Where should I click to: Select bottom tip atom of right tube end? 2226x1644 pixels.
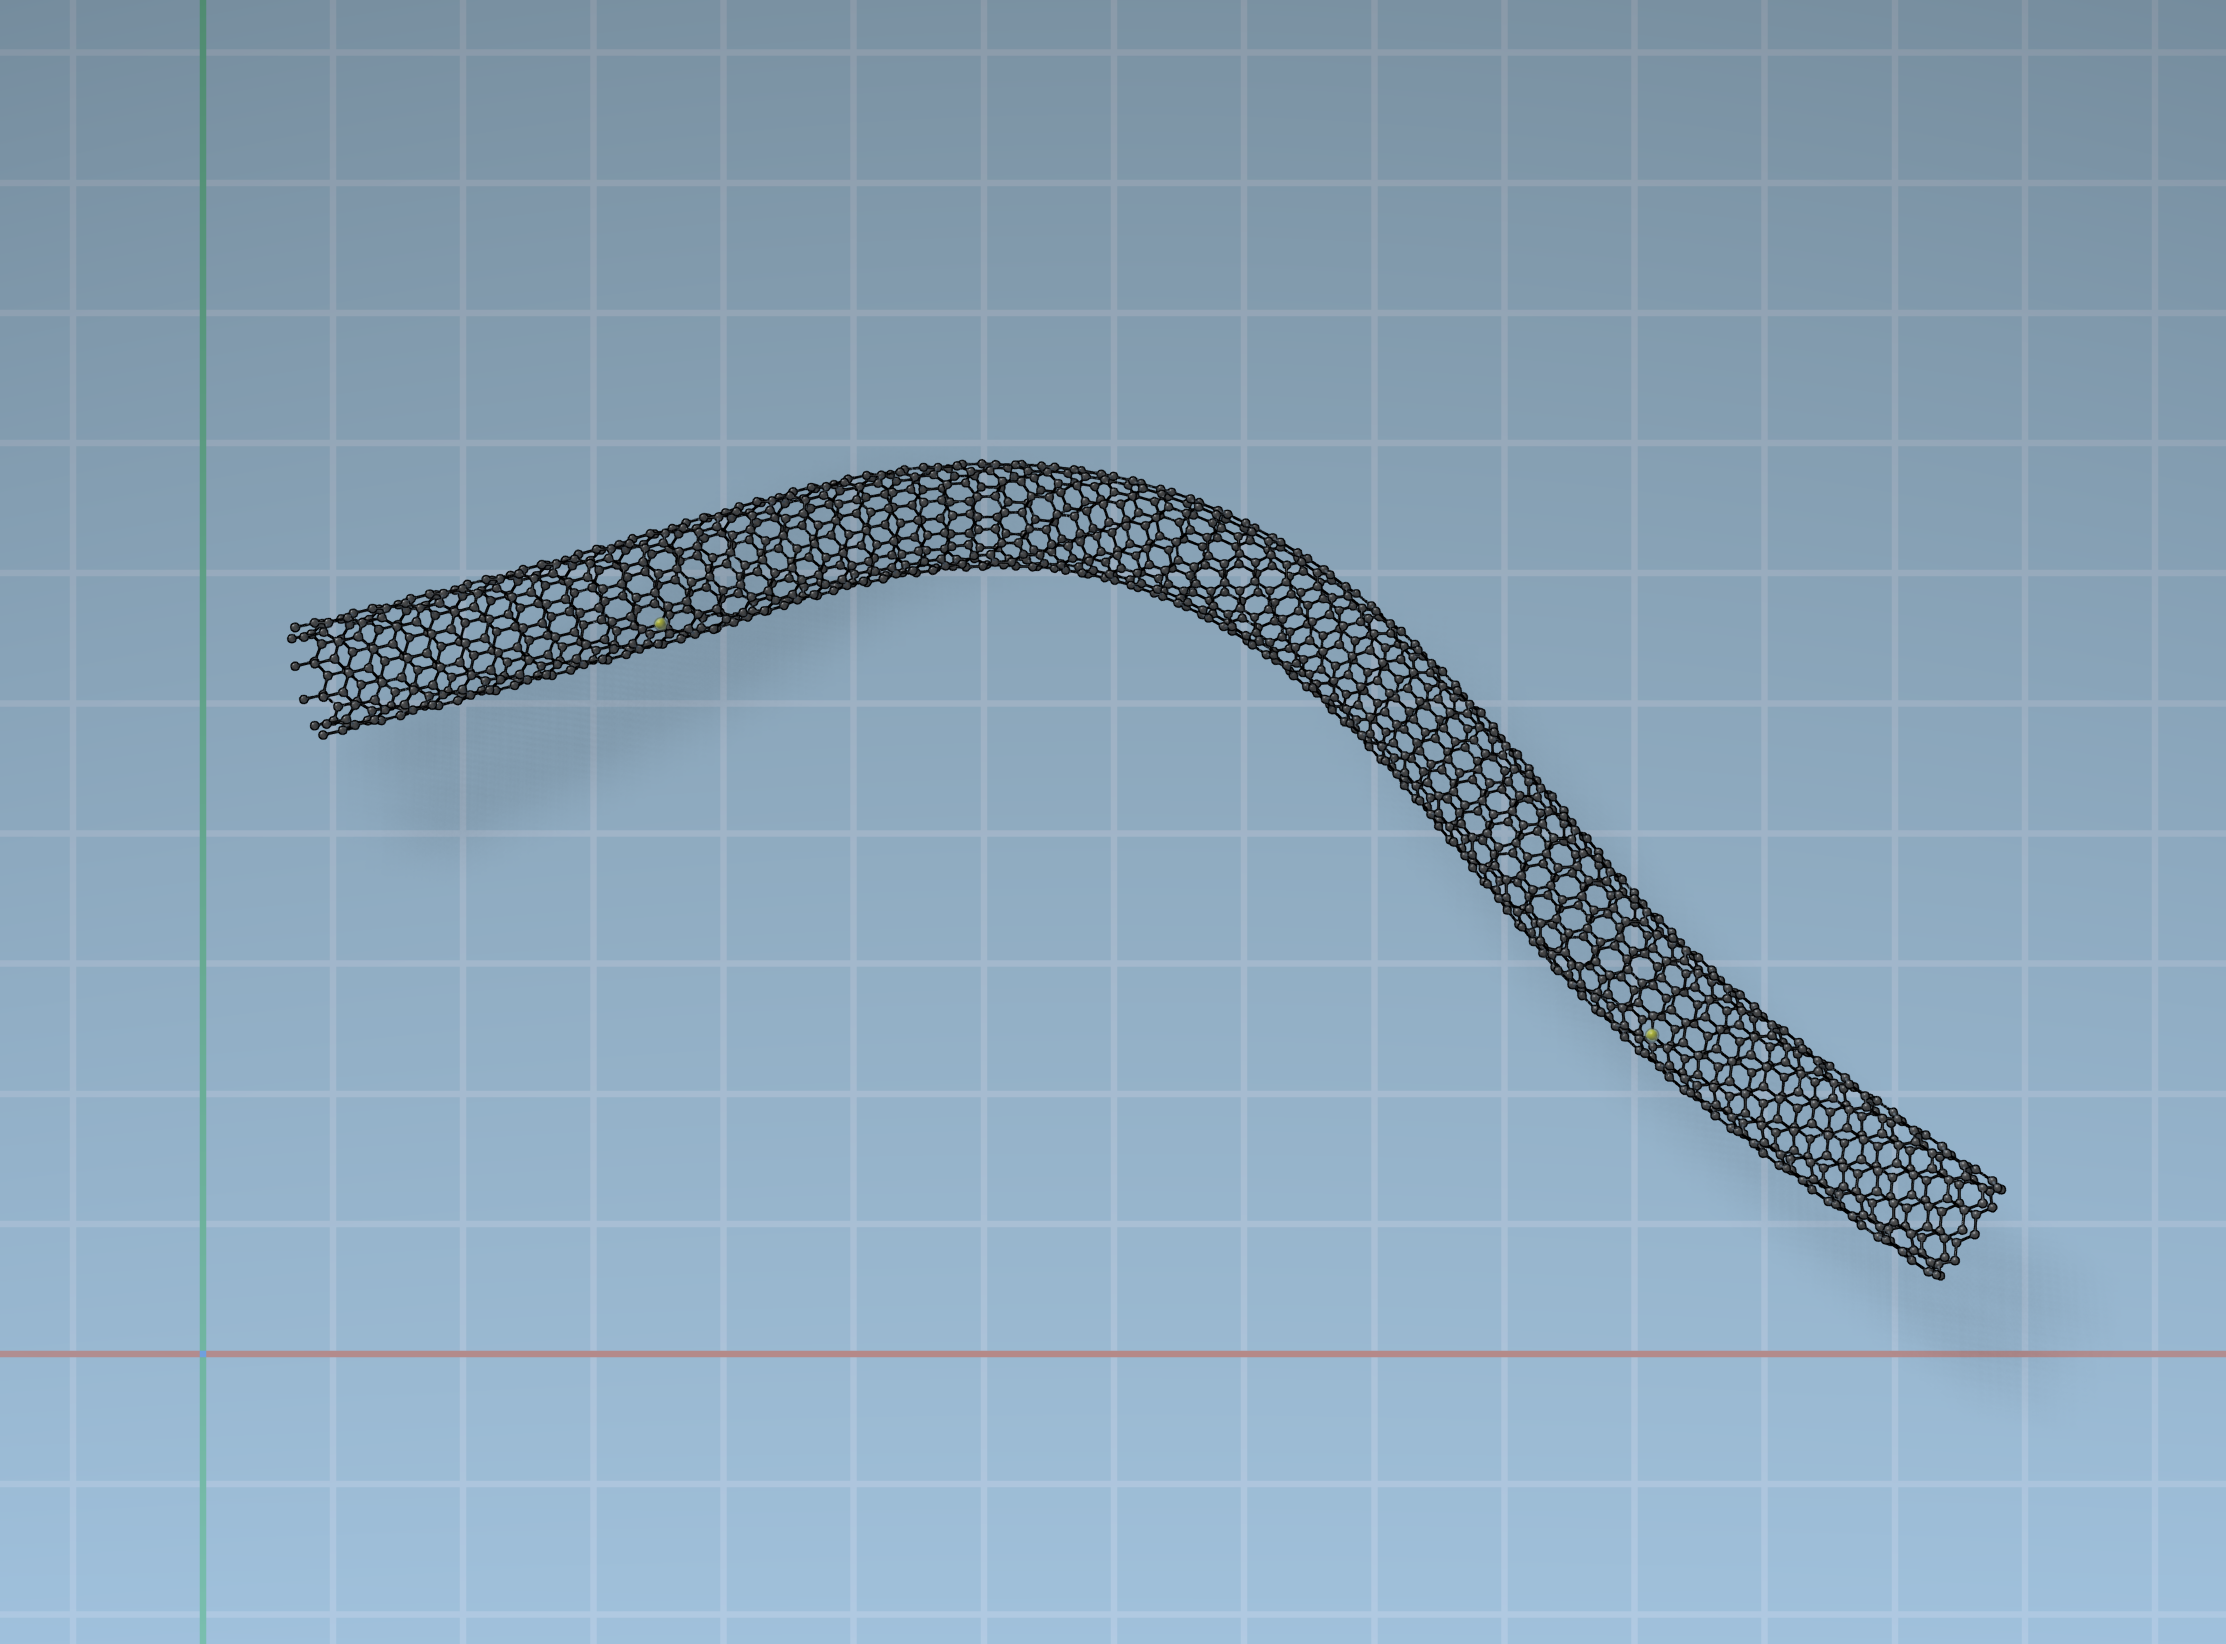point(1939,1276)
